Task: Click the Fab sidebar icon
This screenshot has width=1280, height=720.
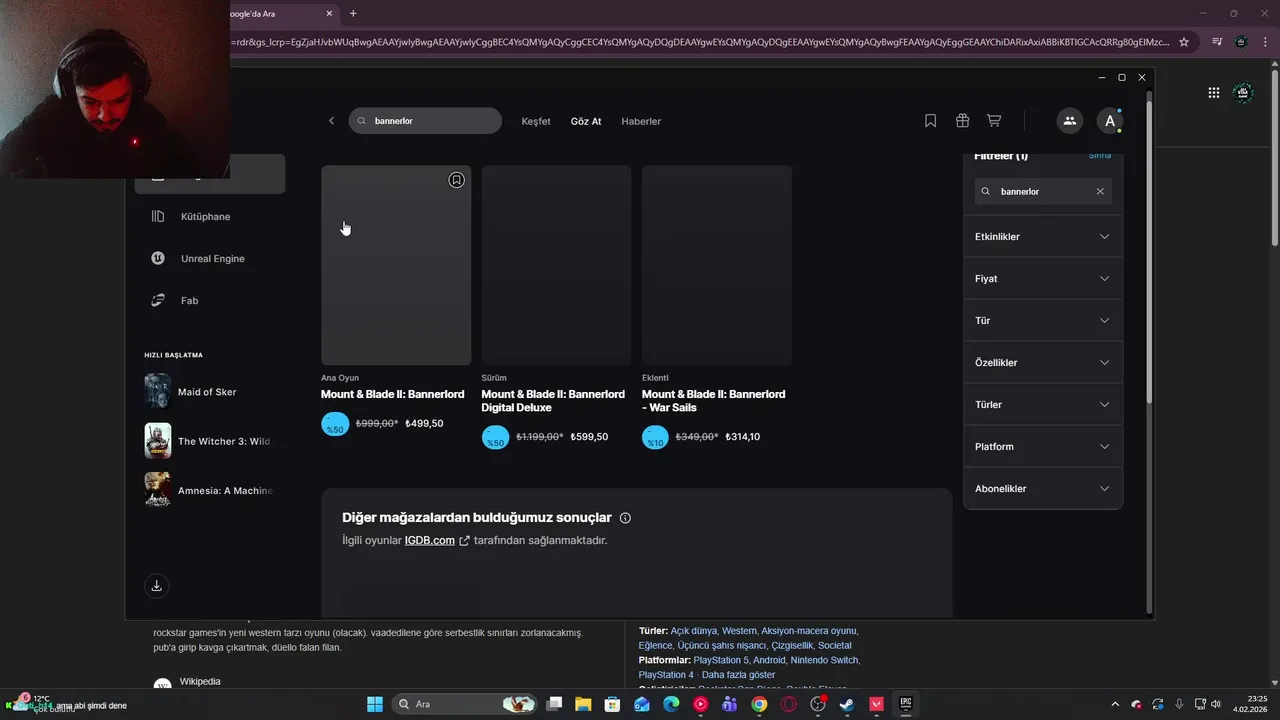Action: [158, 300]
